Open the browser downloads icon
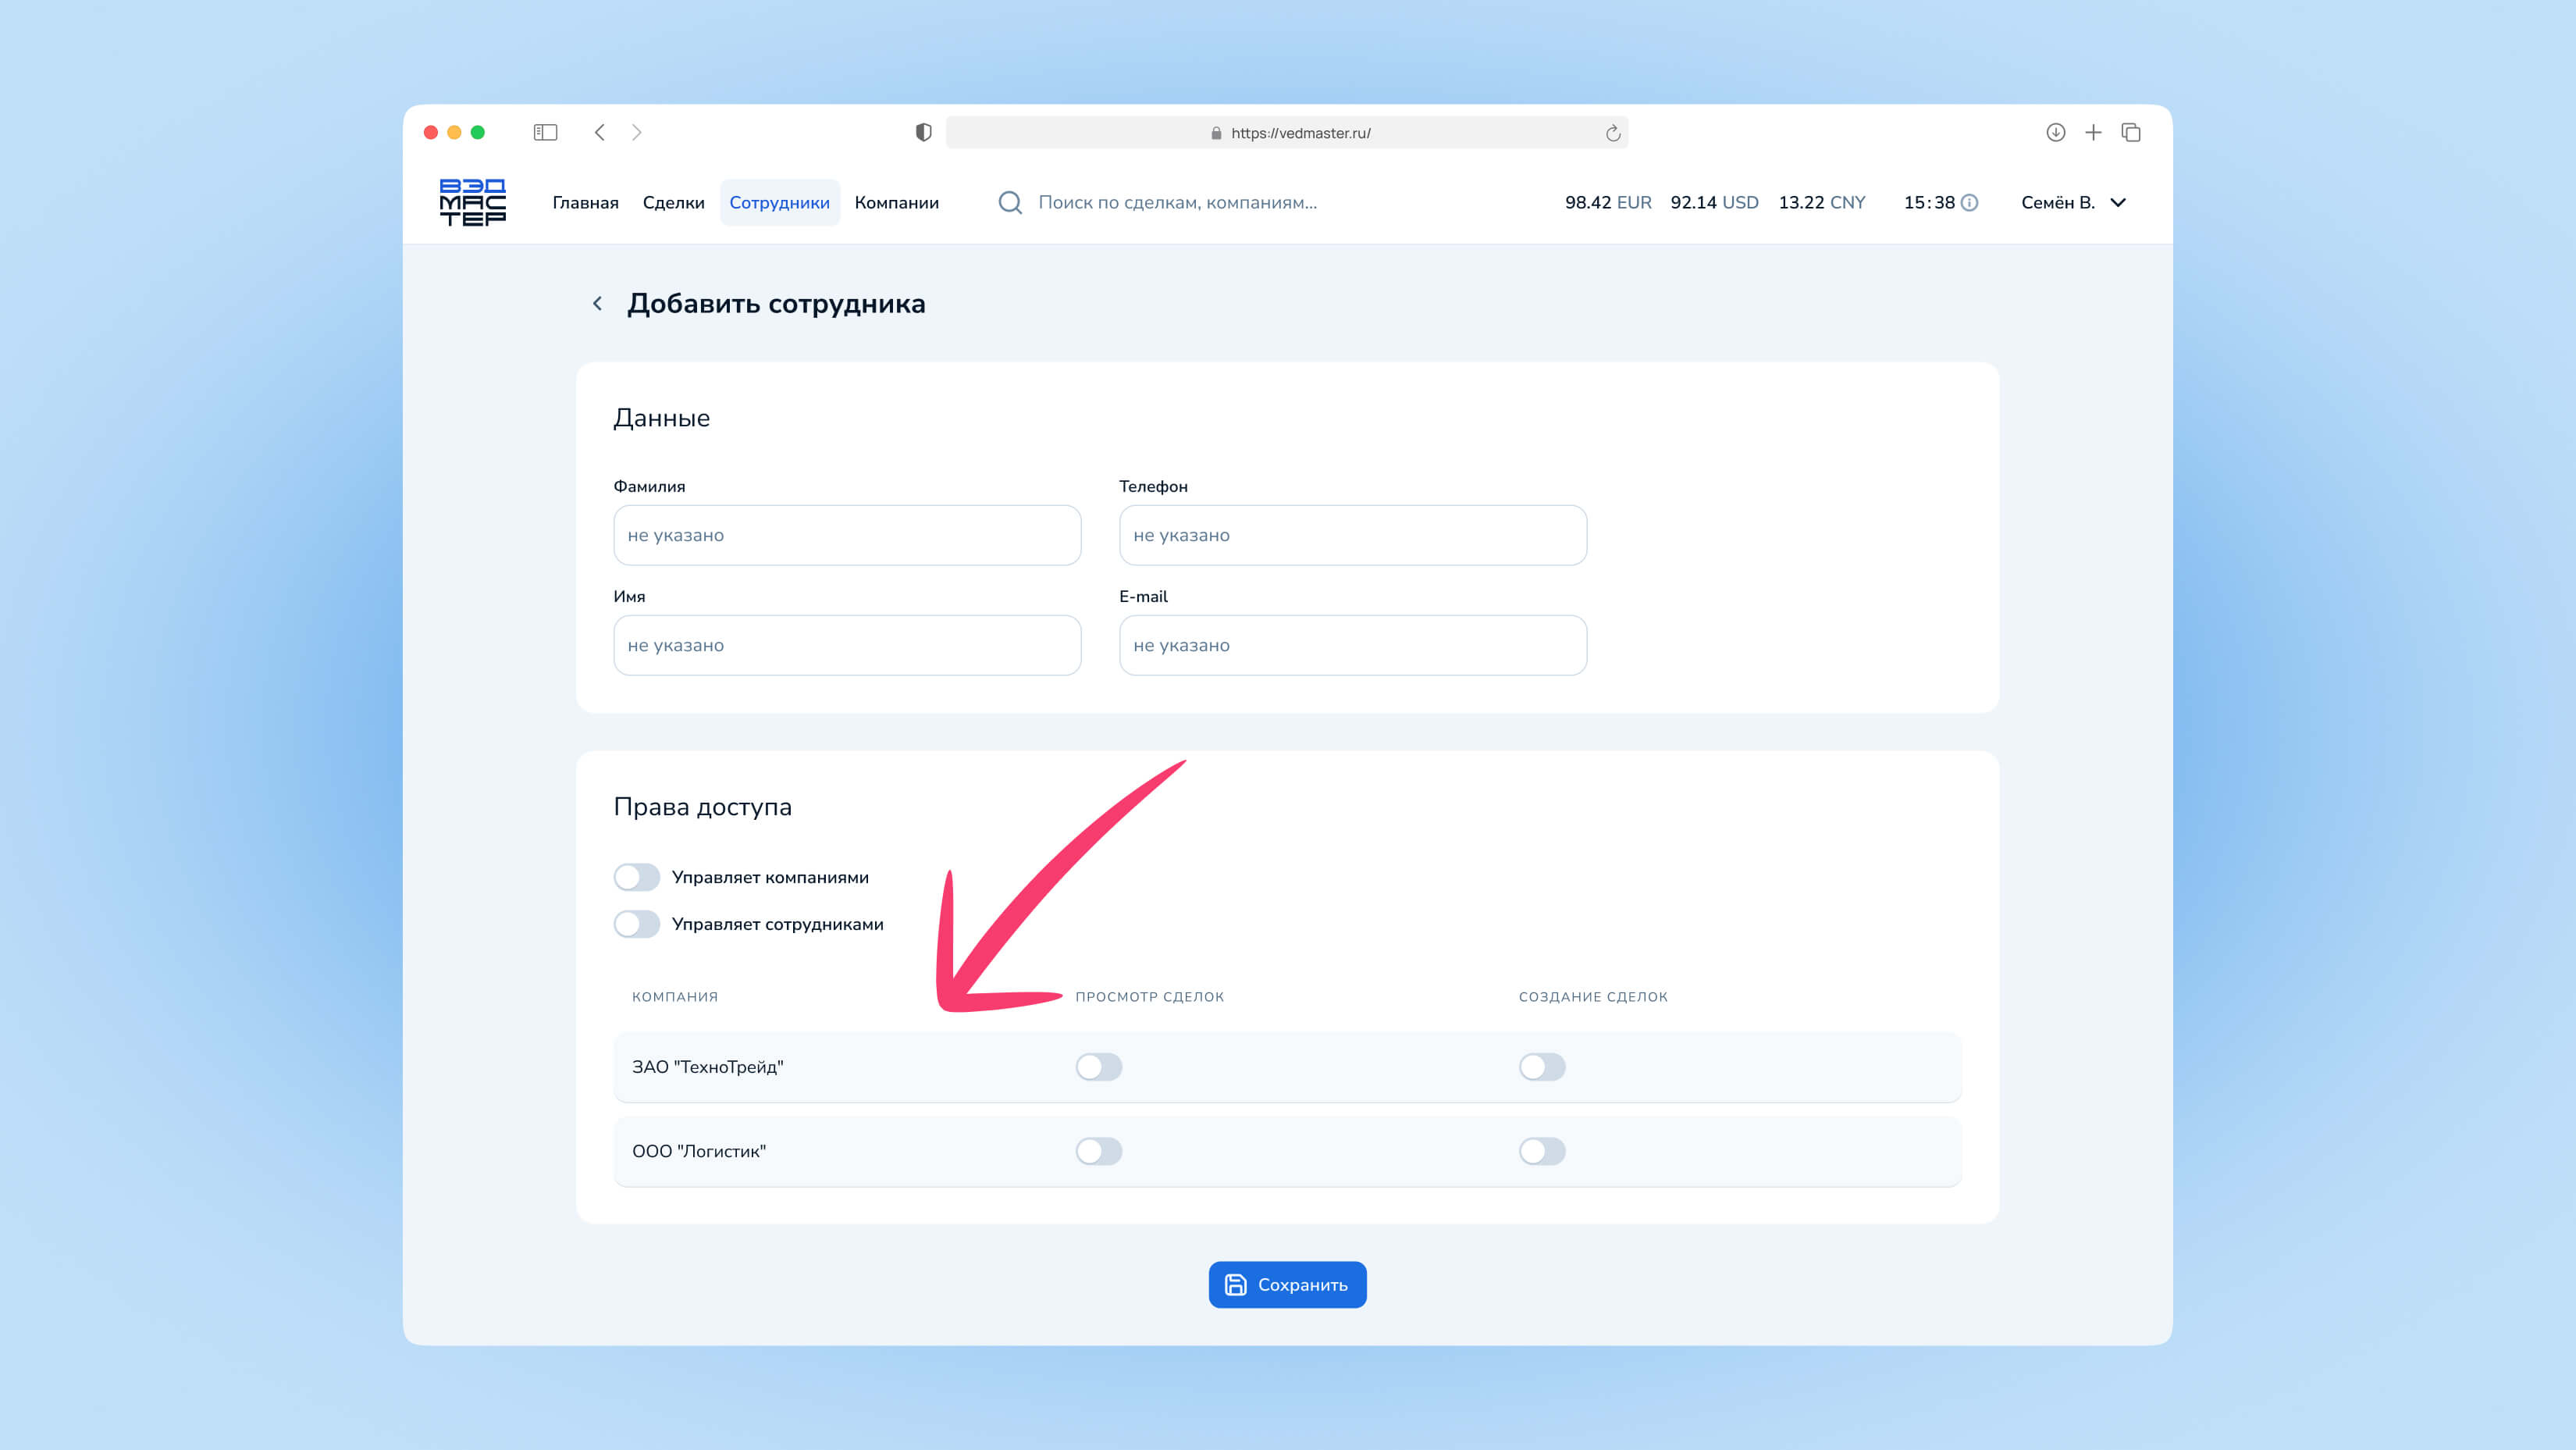The width and height of the screenshot is (2576, 1450). (x=2055, y=132)
